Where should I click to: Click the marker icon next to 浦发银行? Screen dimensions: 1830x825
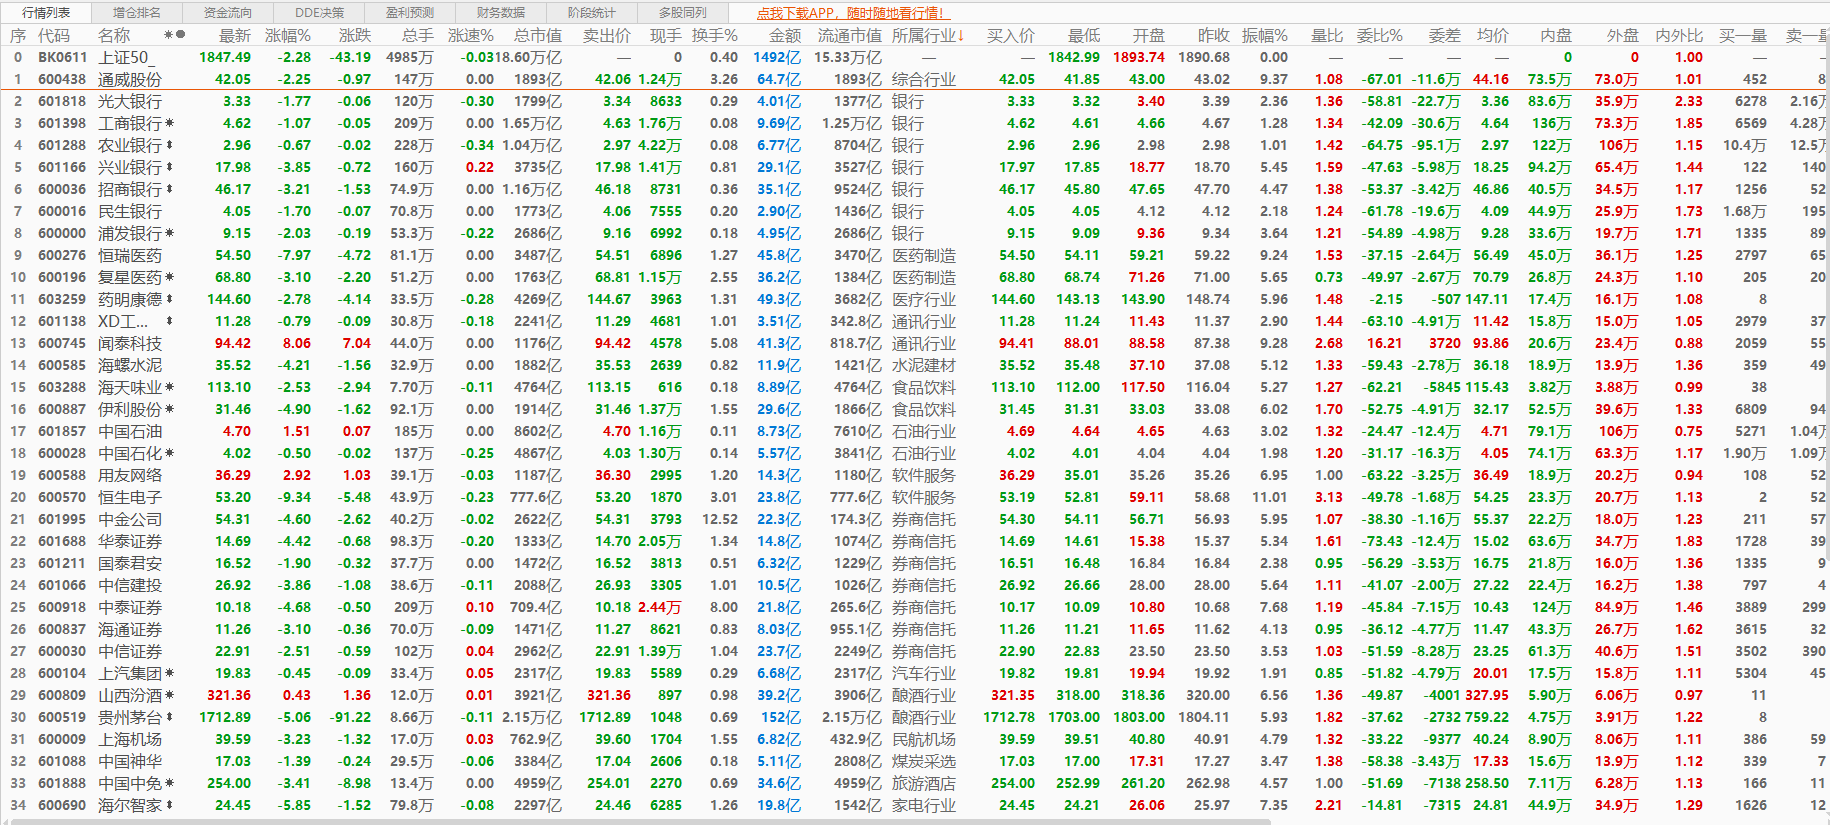click(170, 233)
